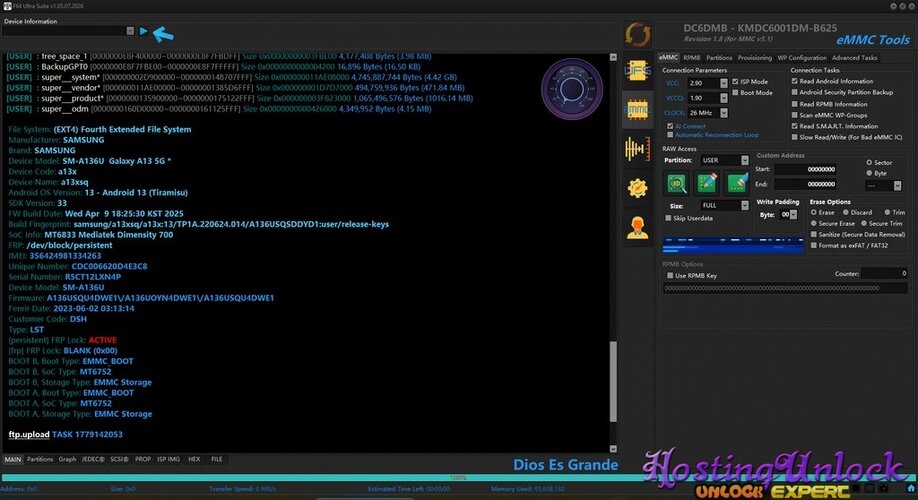Toggle Read Android Information checkbox
This screenshot has height=500, width=918.
coord(794,81)
